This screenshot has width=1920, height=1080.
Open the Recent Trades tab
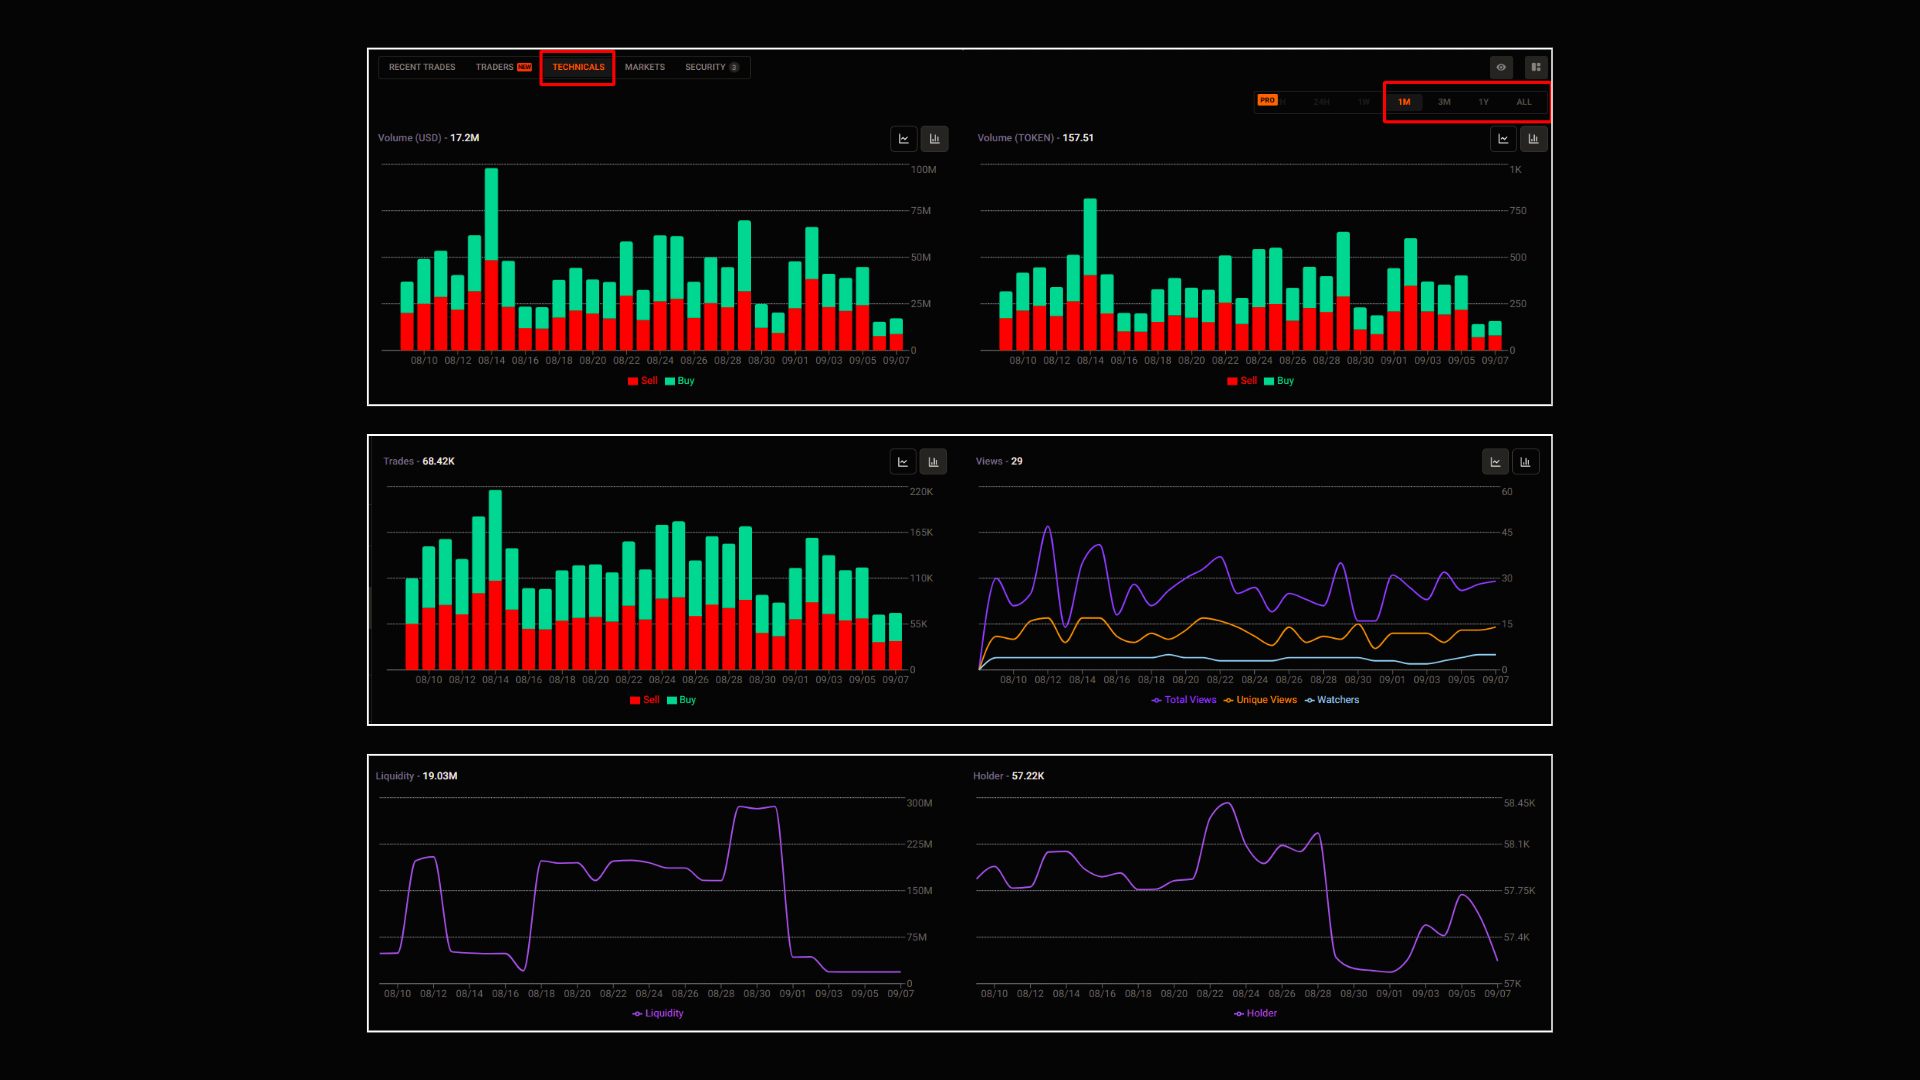click(x=422, y=67)
